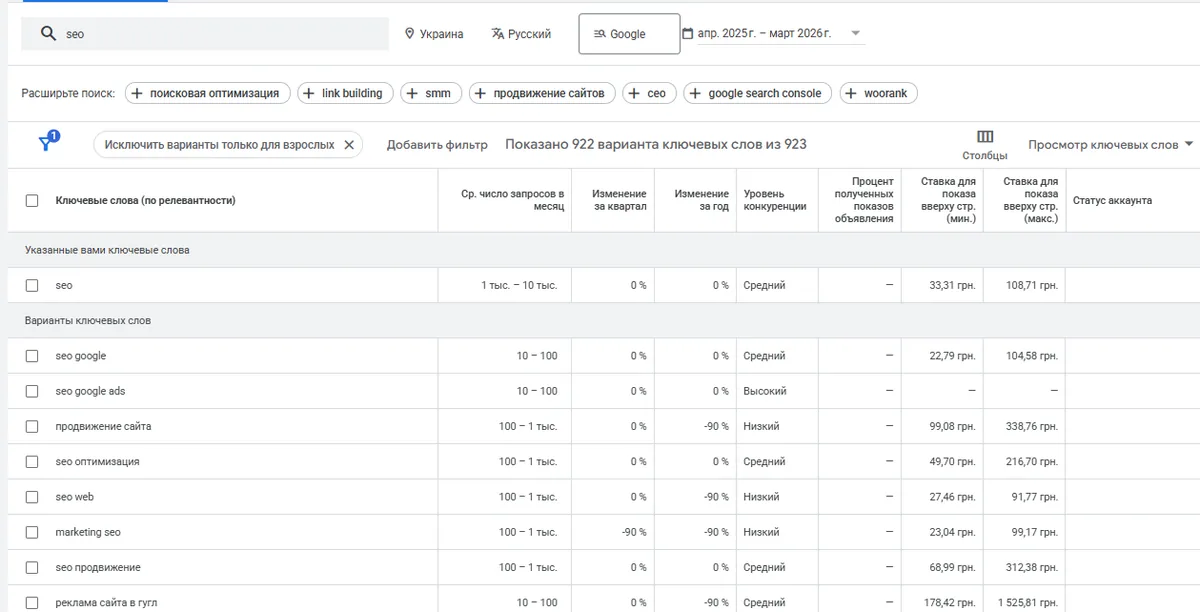The width and height of the screenshot is (1200, 612).
Task: Expand the date range dropdown arrow
Action: click(x=856, y=33)
